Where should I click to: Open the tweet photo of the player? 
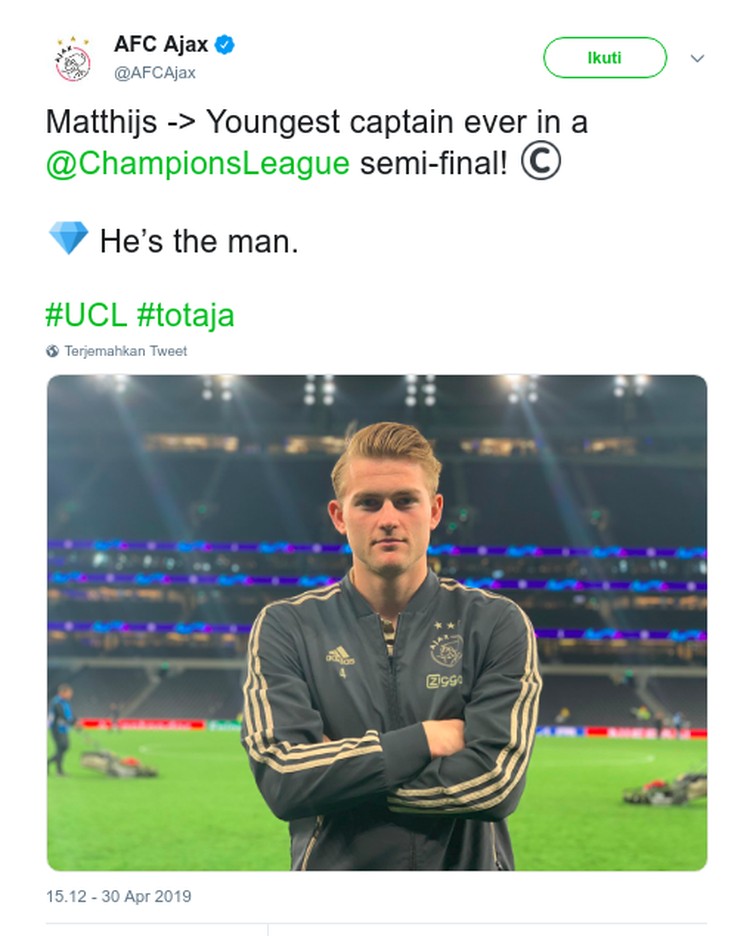click(377, 623)
